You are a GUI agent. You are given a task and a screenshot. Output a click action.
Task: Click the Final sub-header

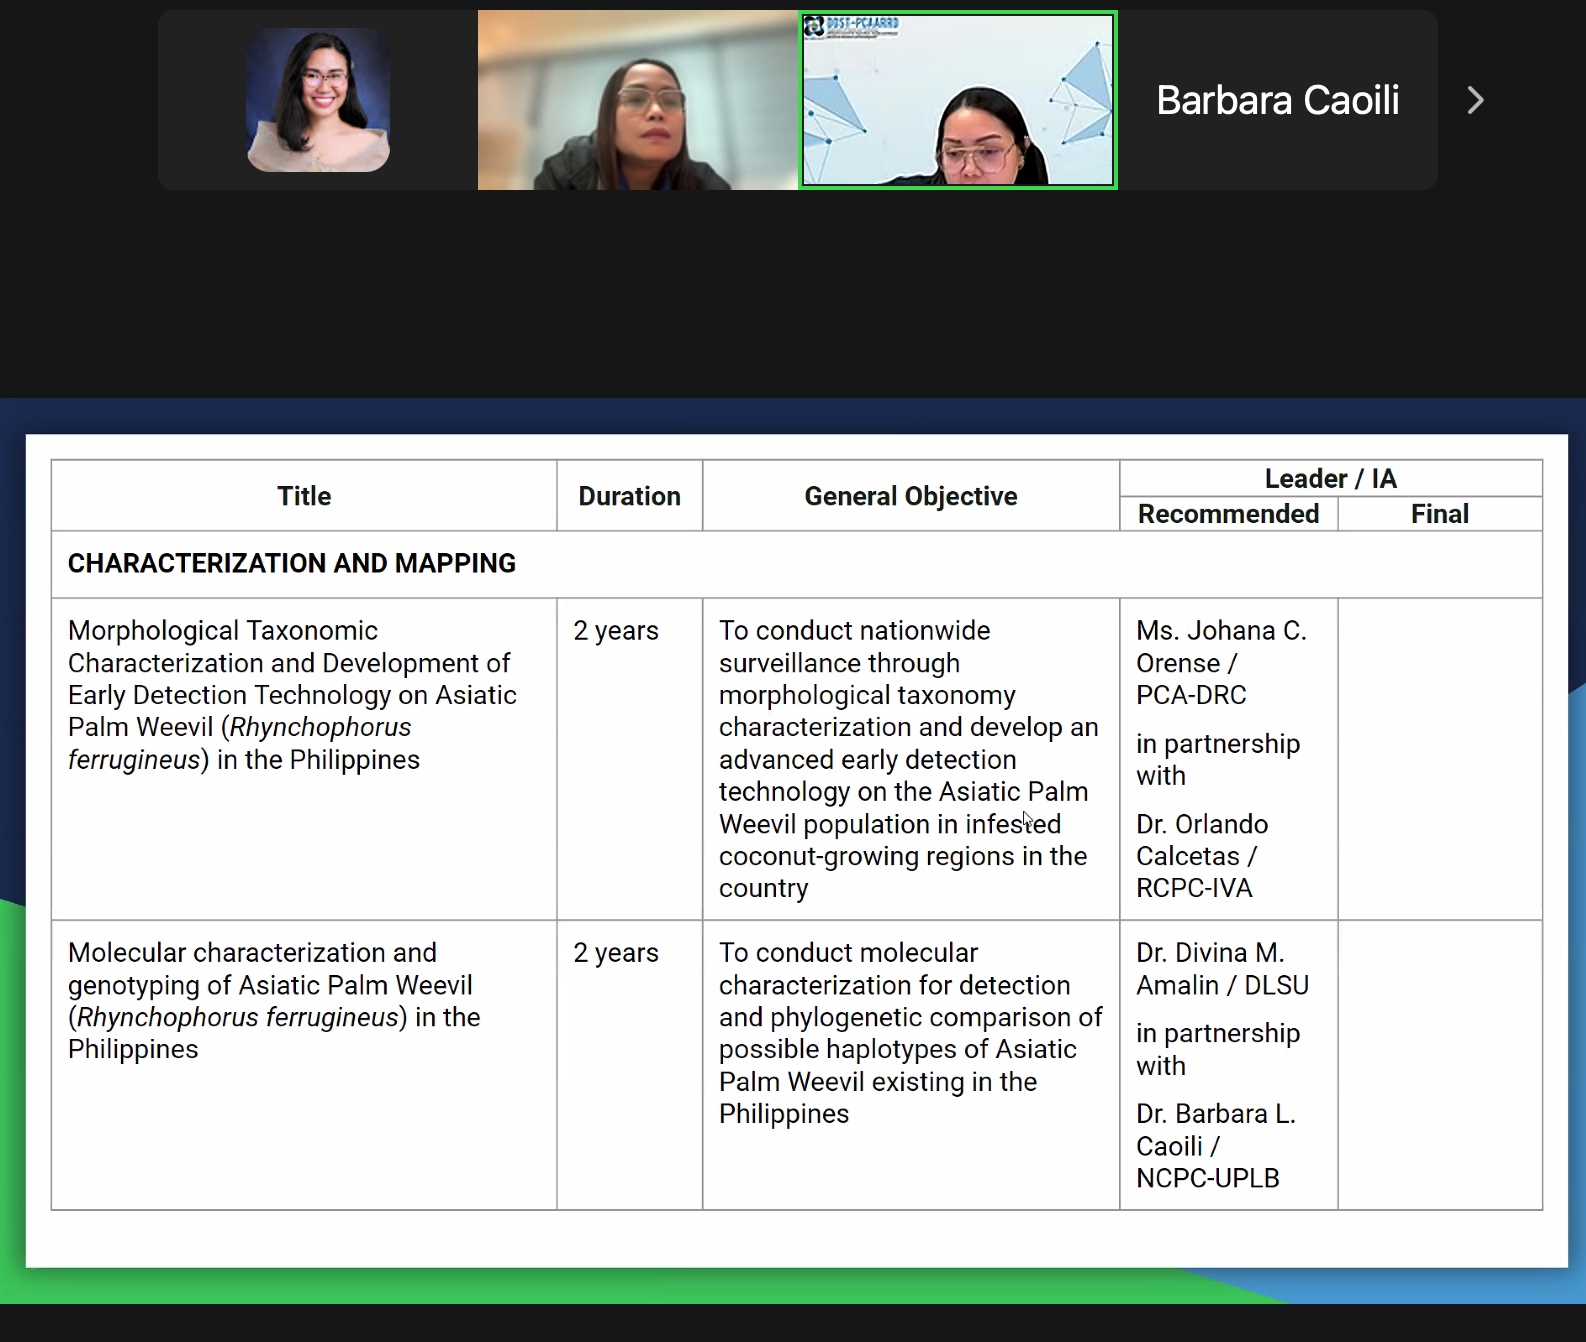pos(1439,514)
